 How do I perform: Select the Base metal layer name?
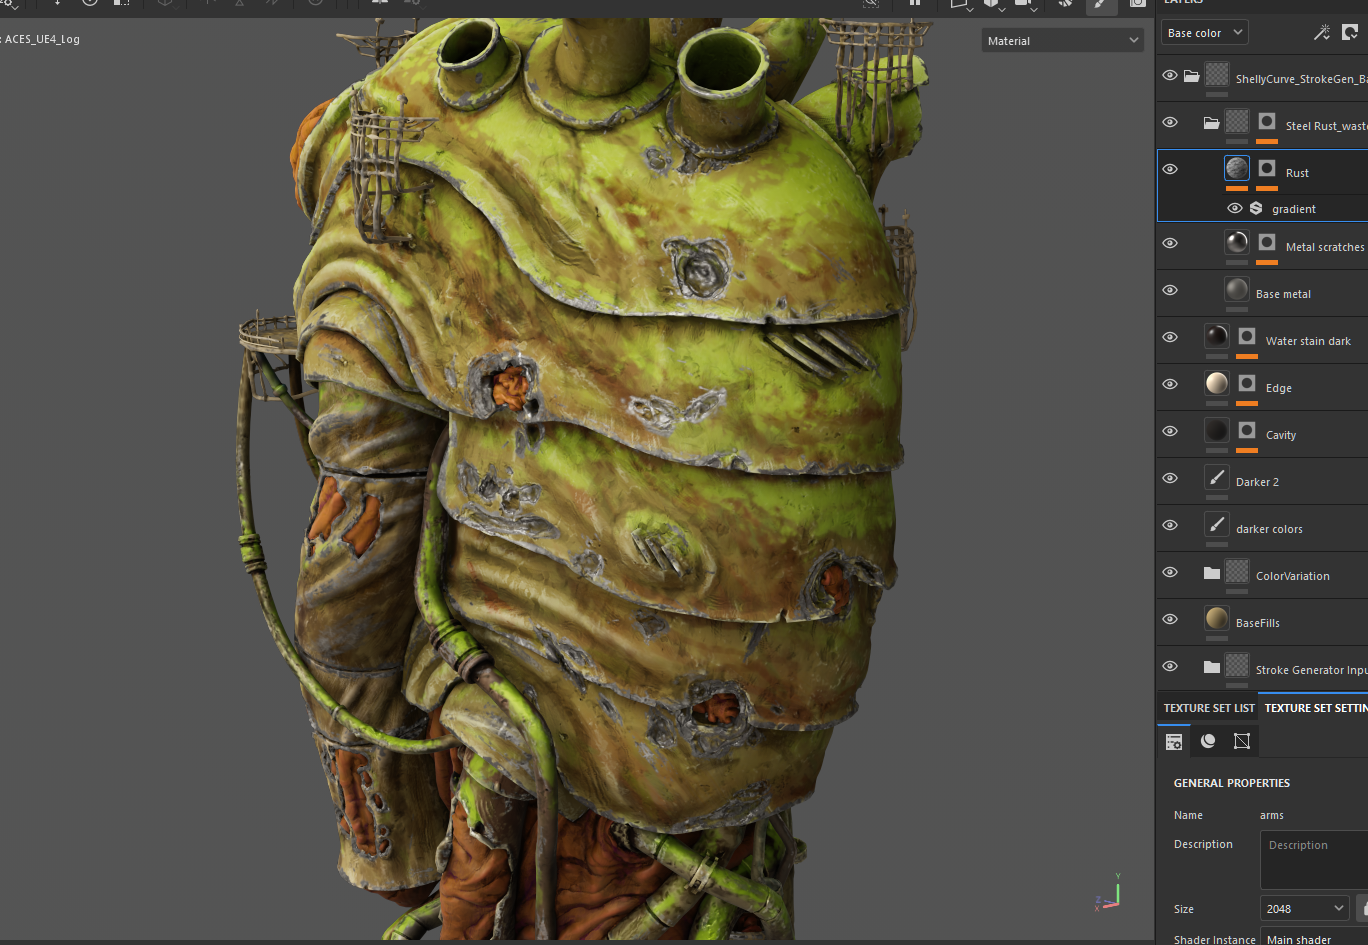pyautogui.click(x=1283, y=294)
